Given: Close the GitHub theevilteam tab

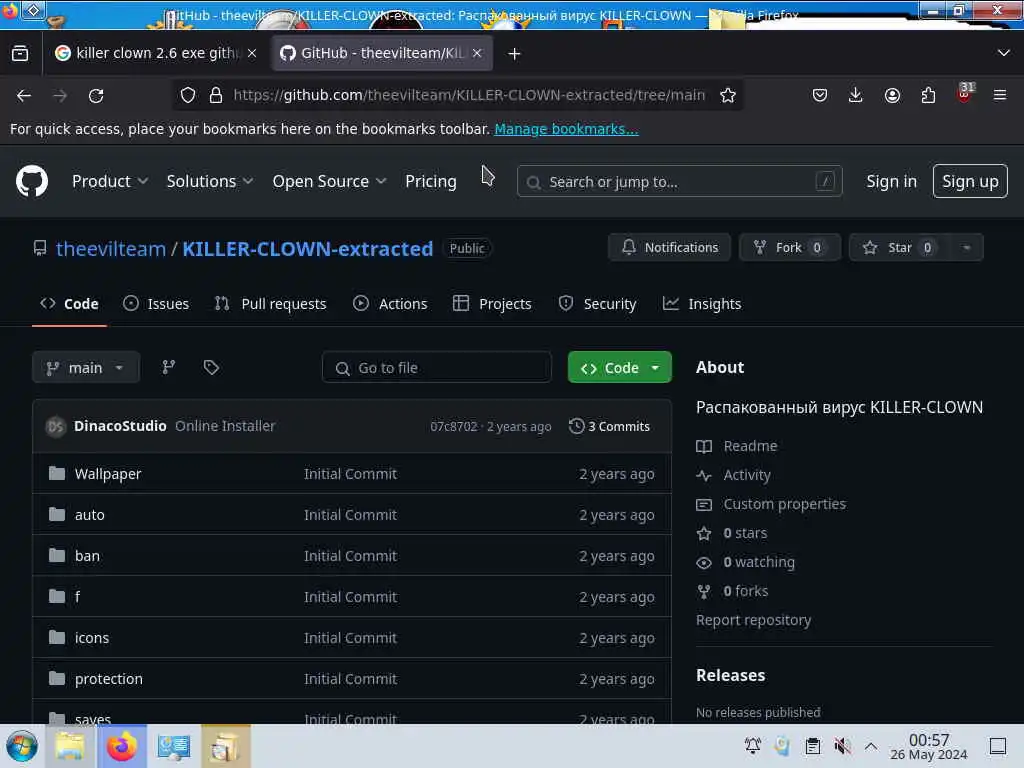Looking at the screenshot, I should (477, 53).
